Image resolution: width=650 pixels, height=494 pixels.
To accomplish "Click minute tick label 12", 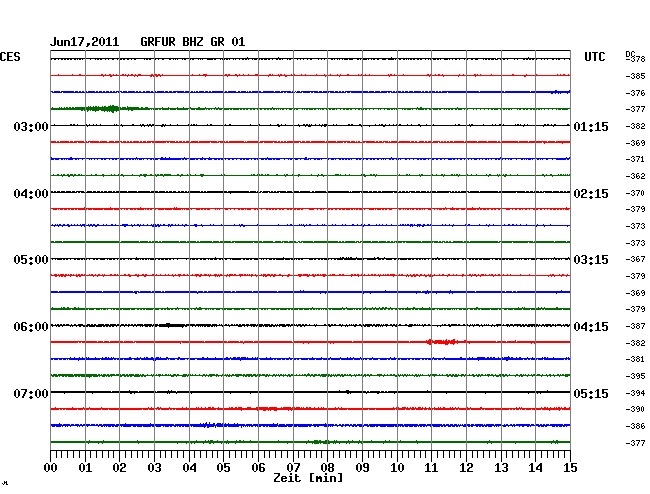I will (466, 467).
